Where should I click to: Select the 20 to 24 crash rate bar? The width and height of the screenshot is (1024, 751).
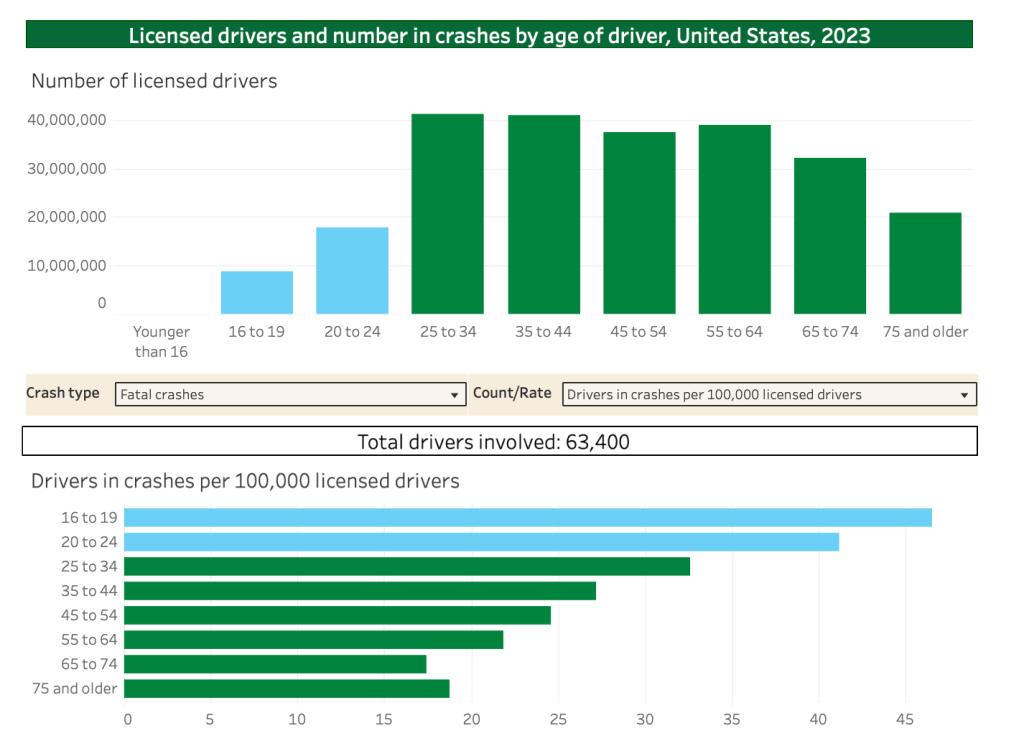pyautogui.click(x=481, y=542)
